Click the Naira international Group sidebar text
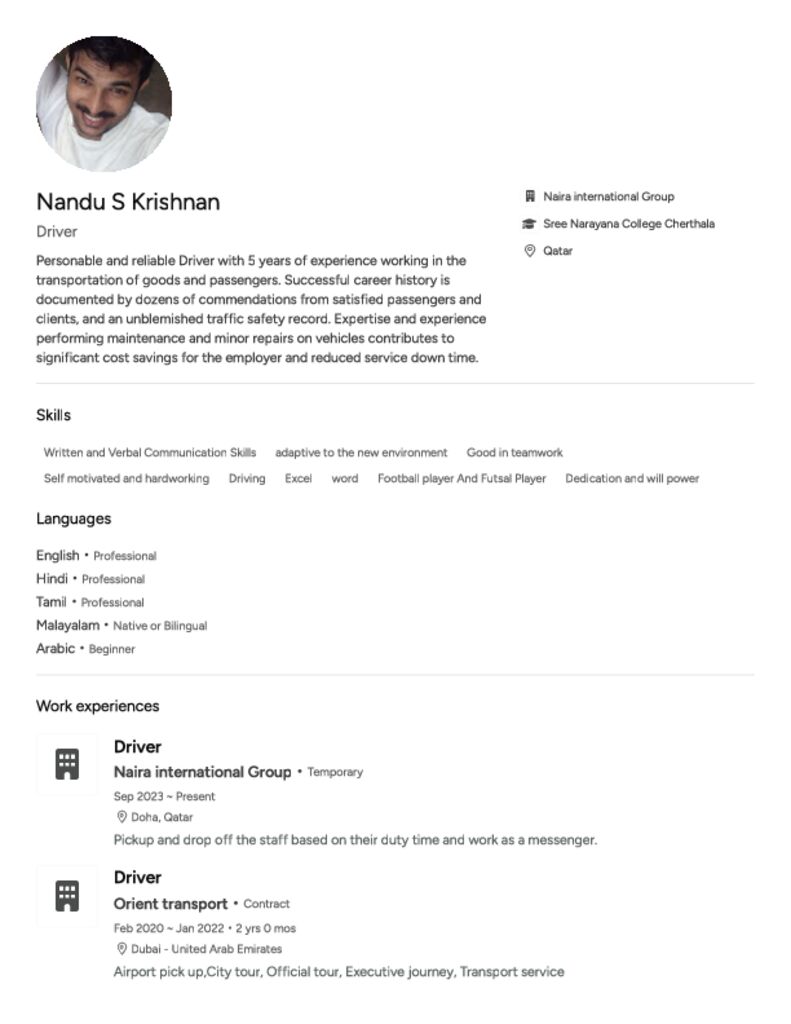 pos(609,197)
